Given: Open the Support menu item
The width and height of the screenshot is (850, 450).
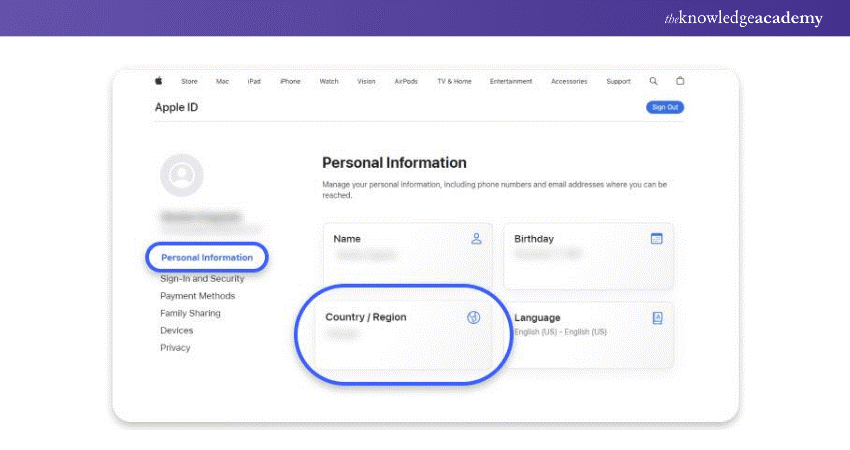Looking at the screenshot, I should (618, 81).
